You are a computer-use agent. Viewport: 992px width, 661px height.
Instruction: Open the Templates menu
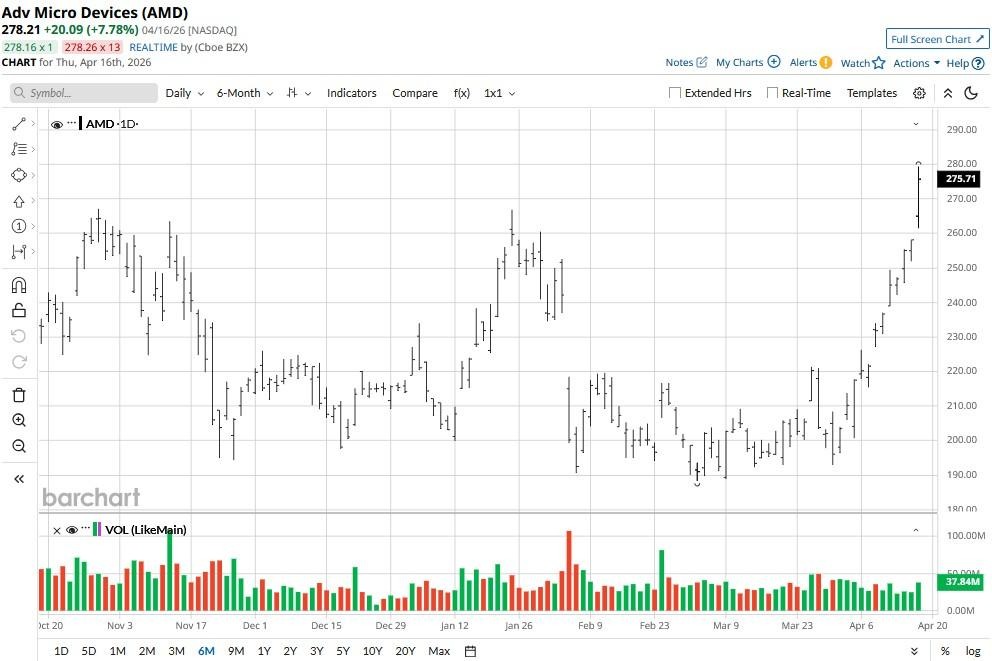[872, 93]
